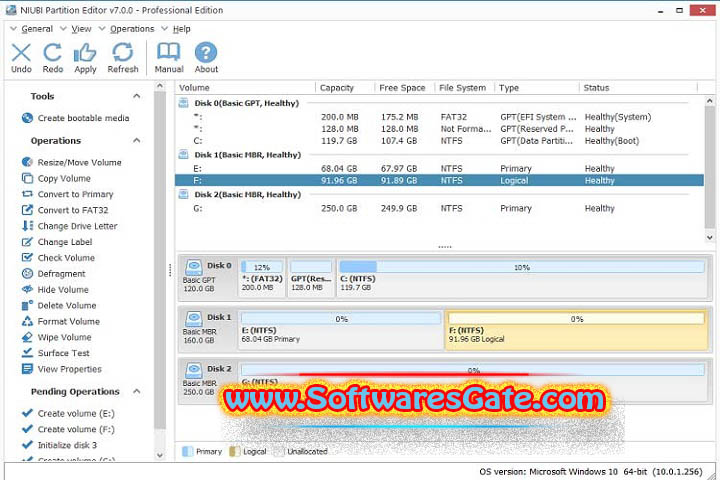The width and height of the screenshot is (720, 480).
Task: Click the checkmark beside Create volume (E:)
Action: tap(27, 413)
